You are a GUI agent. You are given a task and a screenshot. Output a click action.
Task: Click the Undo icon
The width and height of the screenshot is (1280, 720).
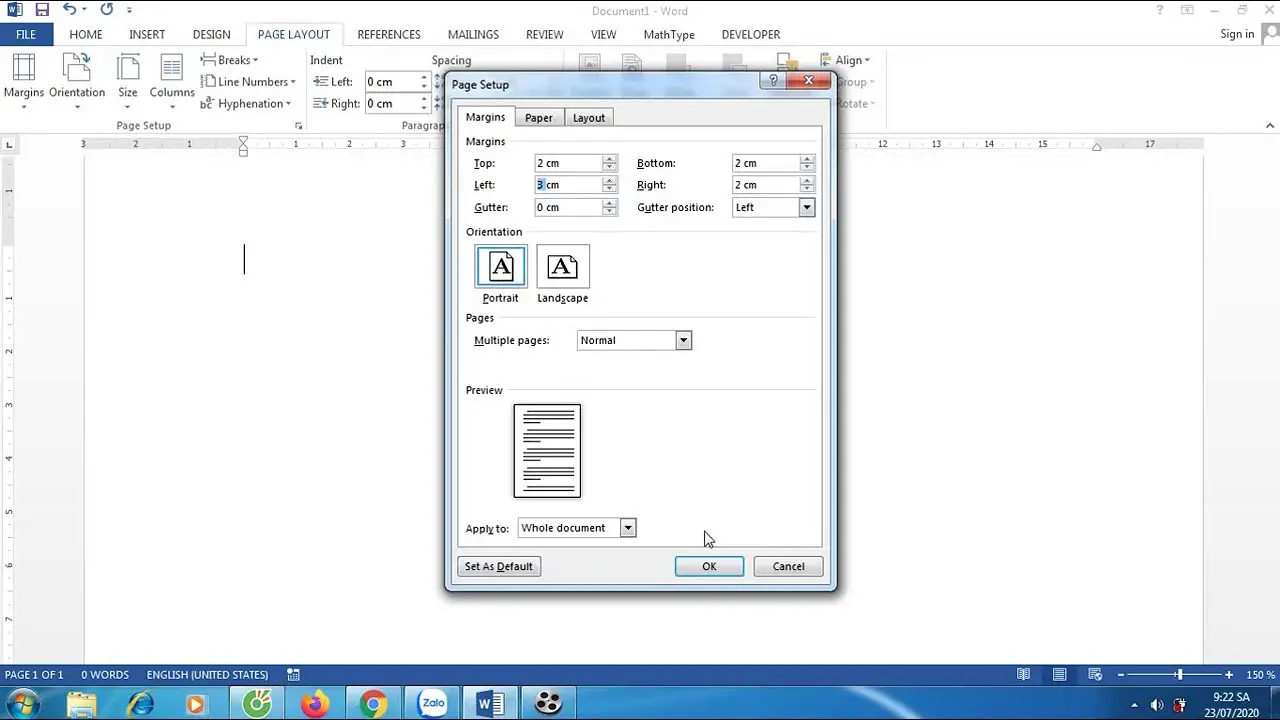tap(69, 10)
